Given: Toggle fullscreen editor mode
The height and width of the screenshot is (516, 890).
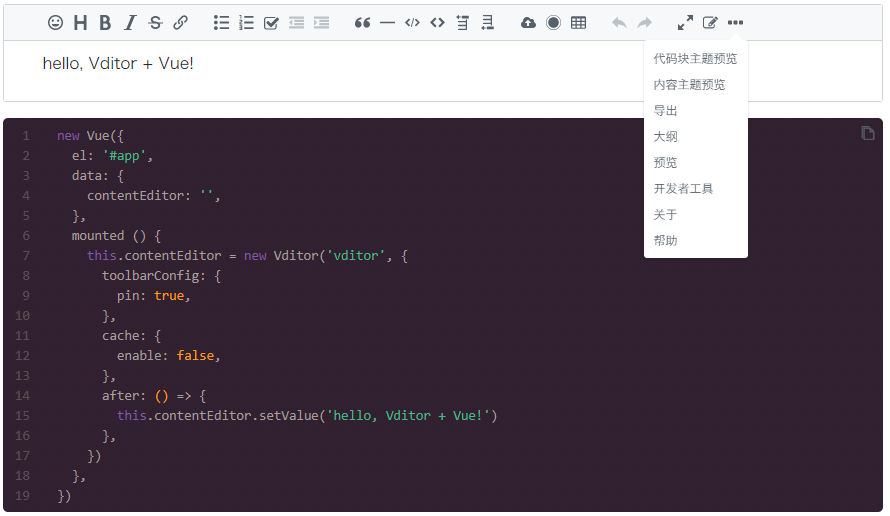Looking at the screenshot, I should coord(685,23).
